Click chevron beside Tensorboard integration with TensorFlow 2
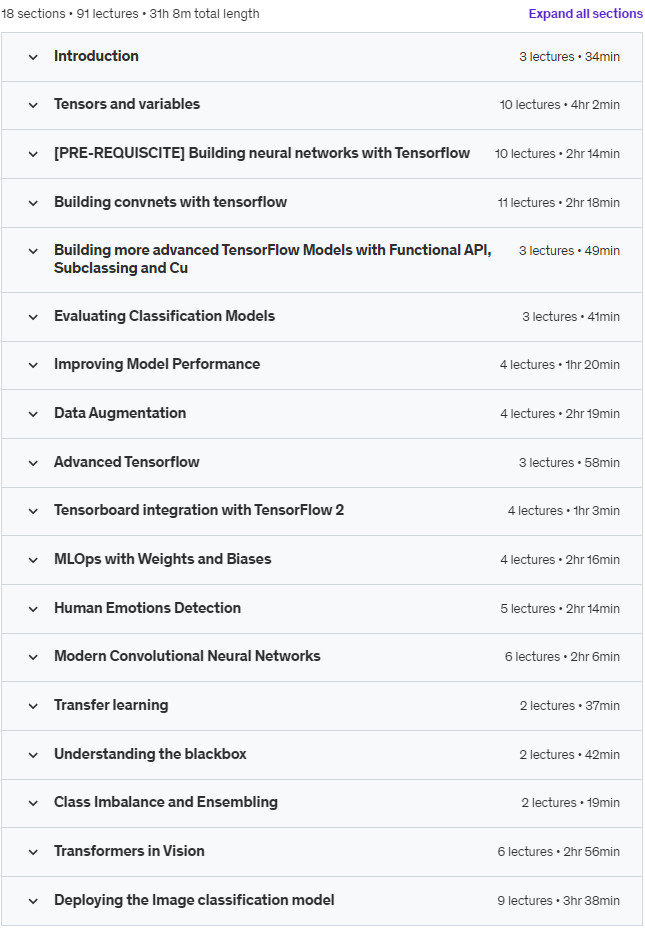 [x=33, y=511]
